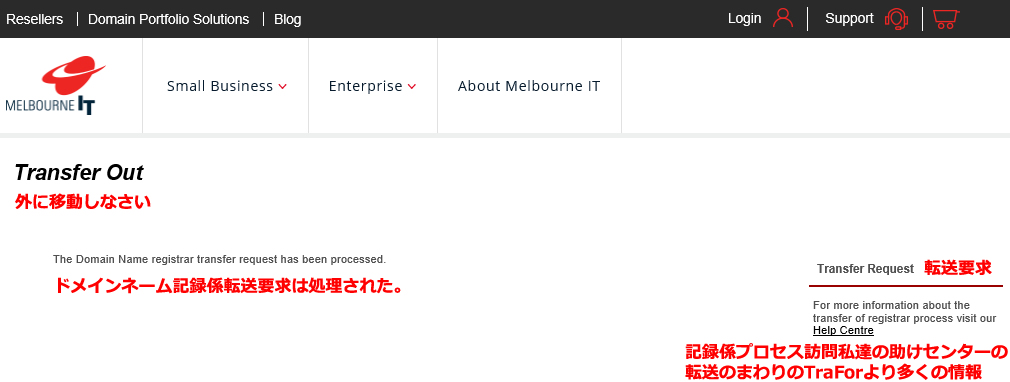Click the Support text link
Image resolution: width=1010 pixels, height=382 pixels.
click(849, 19)
